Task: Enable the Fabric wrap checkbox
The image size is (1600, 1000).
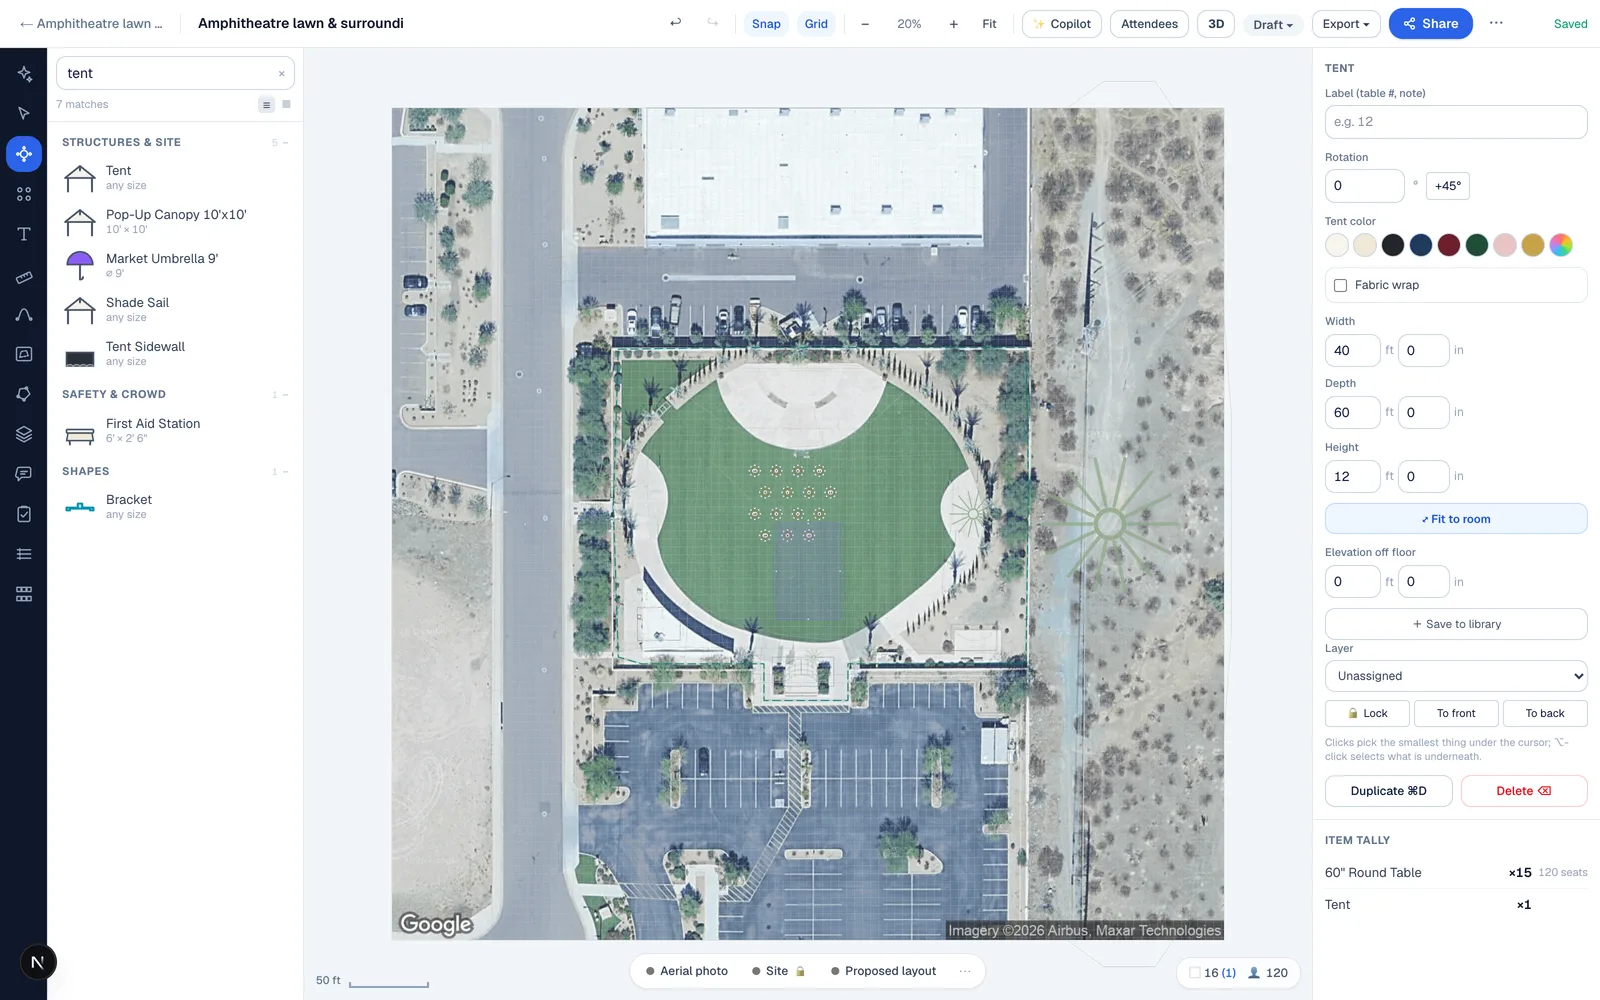Action: point(1340,285)
